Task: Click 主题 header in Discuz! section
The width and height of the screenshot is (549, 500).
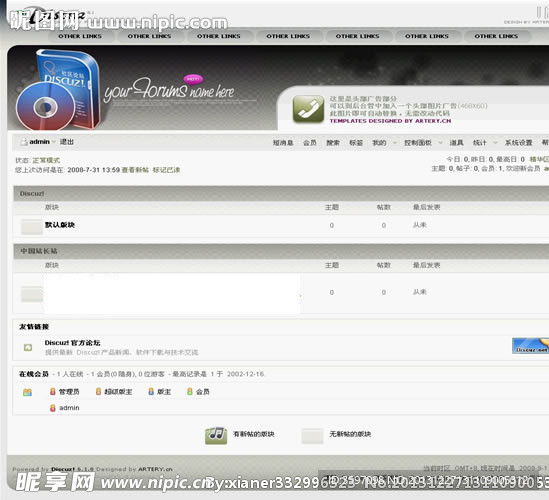Action: click(332, 207)
